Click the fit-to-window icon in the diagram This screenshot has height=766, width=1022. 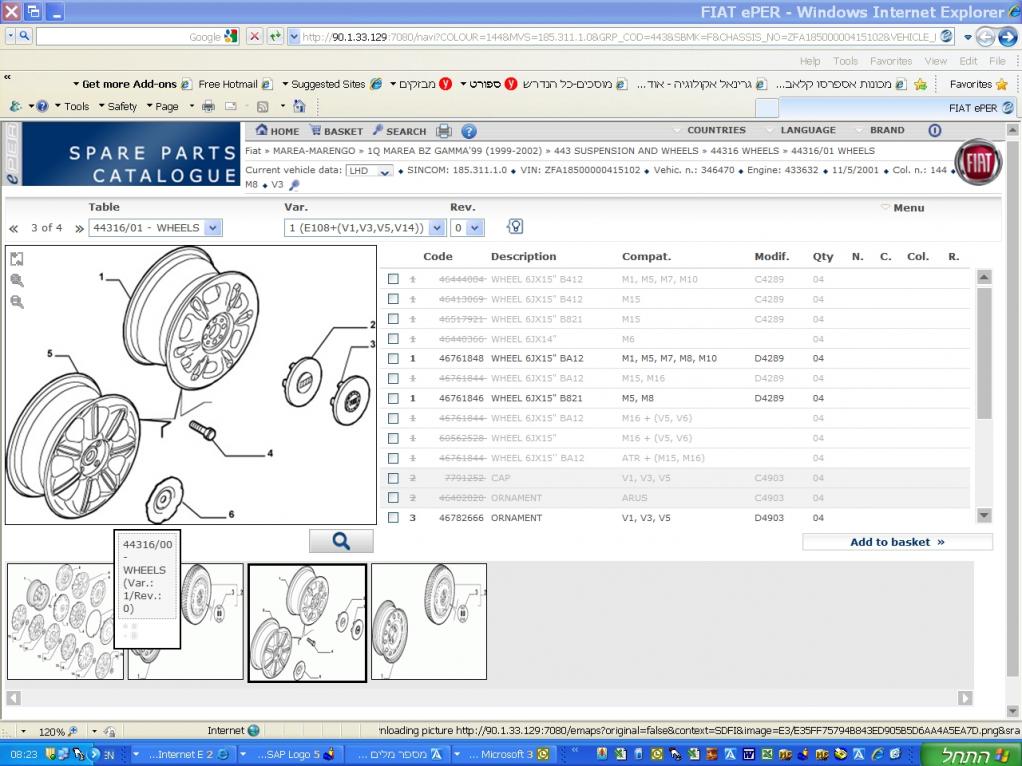(x=17, y=259)
